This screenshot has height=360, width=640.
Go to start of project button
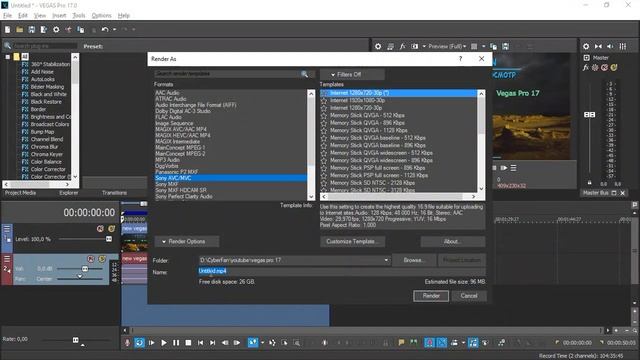200,342
